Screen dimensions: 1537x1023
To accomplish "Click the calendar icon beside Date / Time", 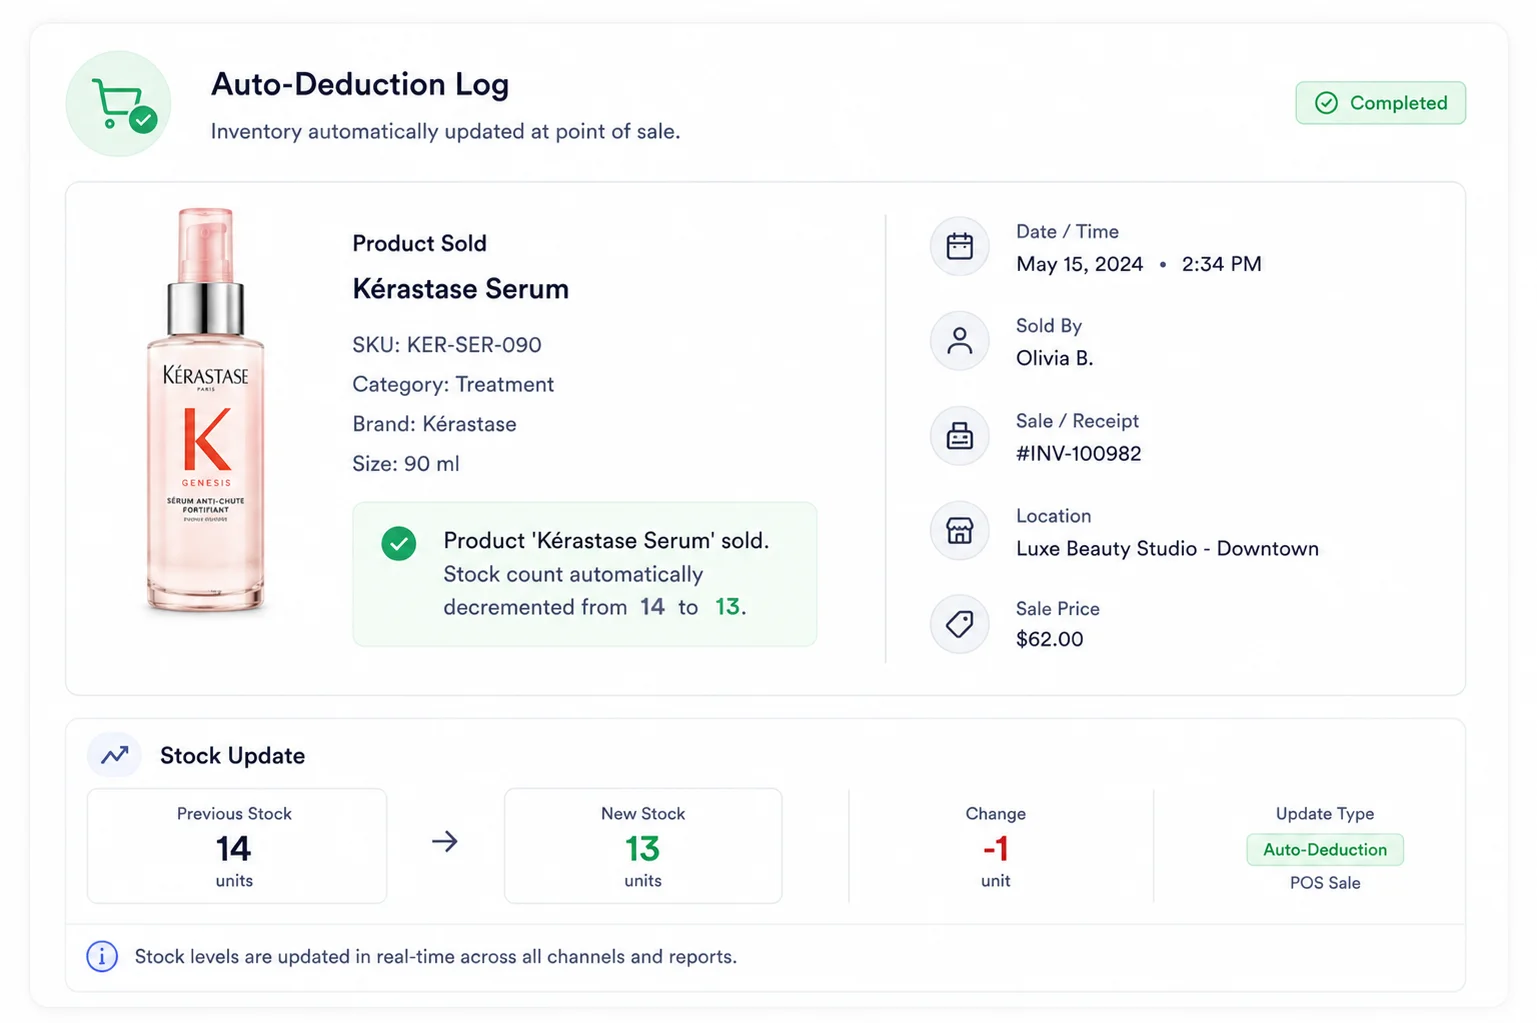I will tap(960, 246).
